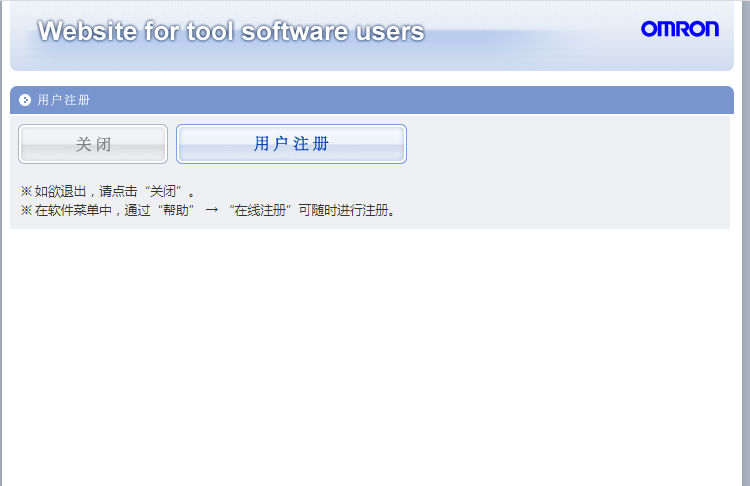The image size is (750, 486).
Task: Click empty part of blue section header bar
Action: click(400, 100)
